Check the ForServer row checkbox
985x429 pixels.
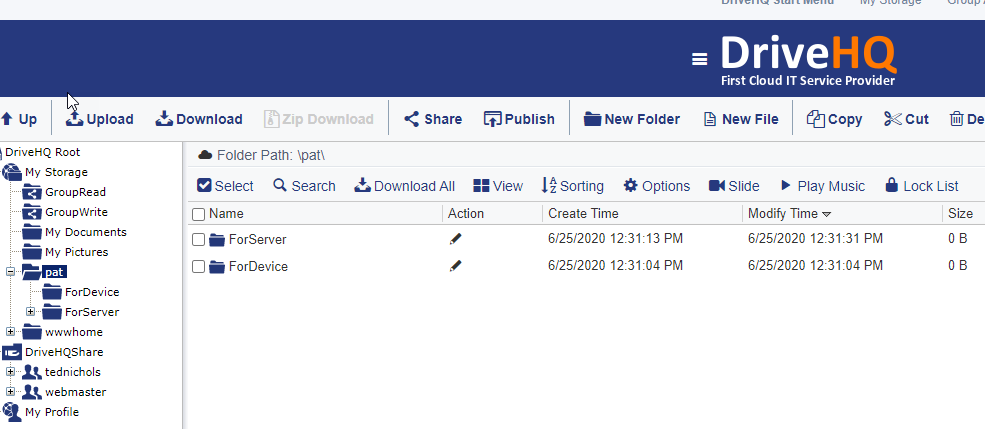[199, 239]
